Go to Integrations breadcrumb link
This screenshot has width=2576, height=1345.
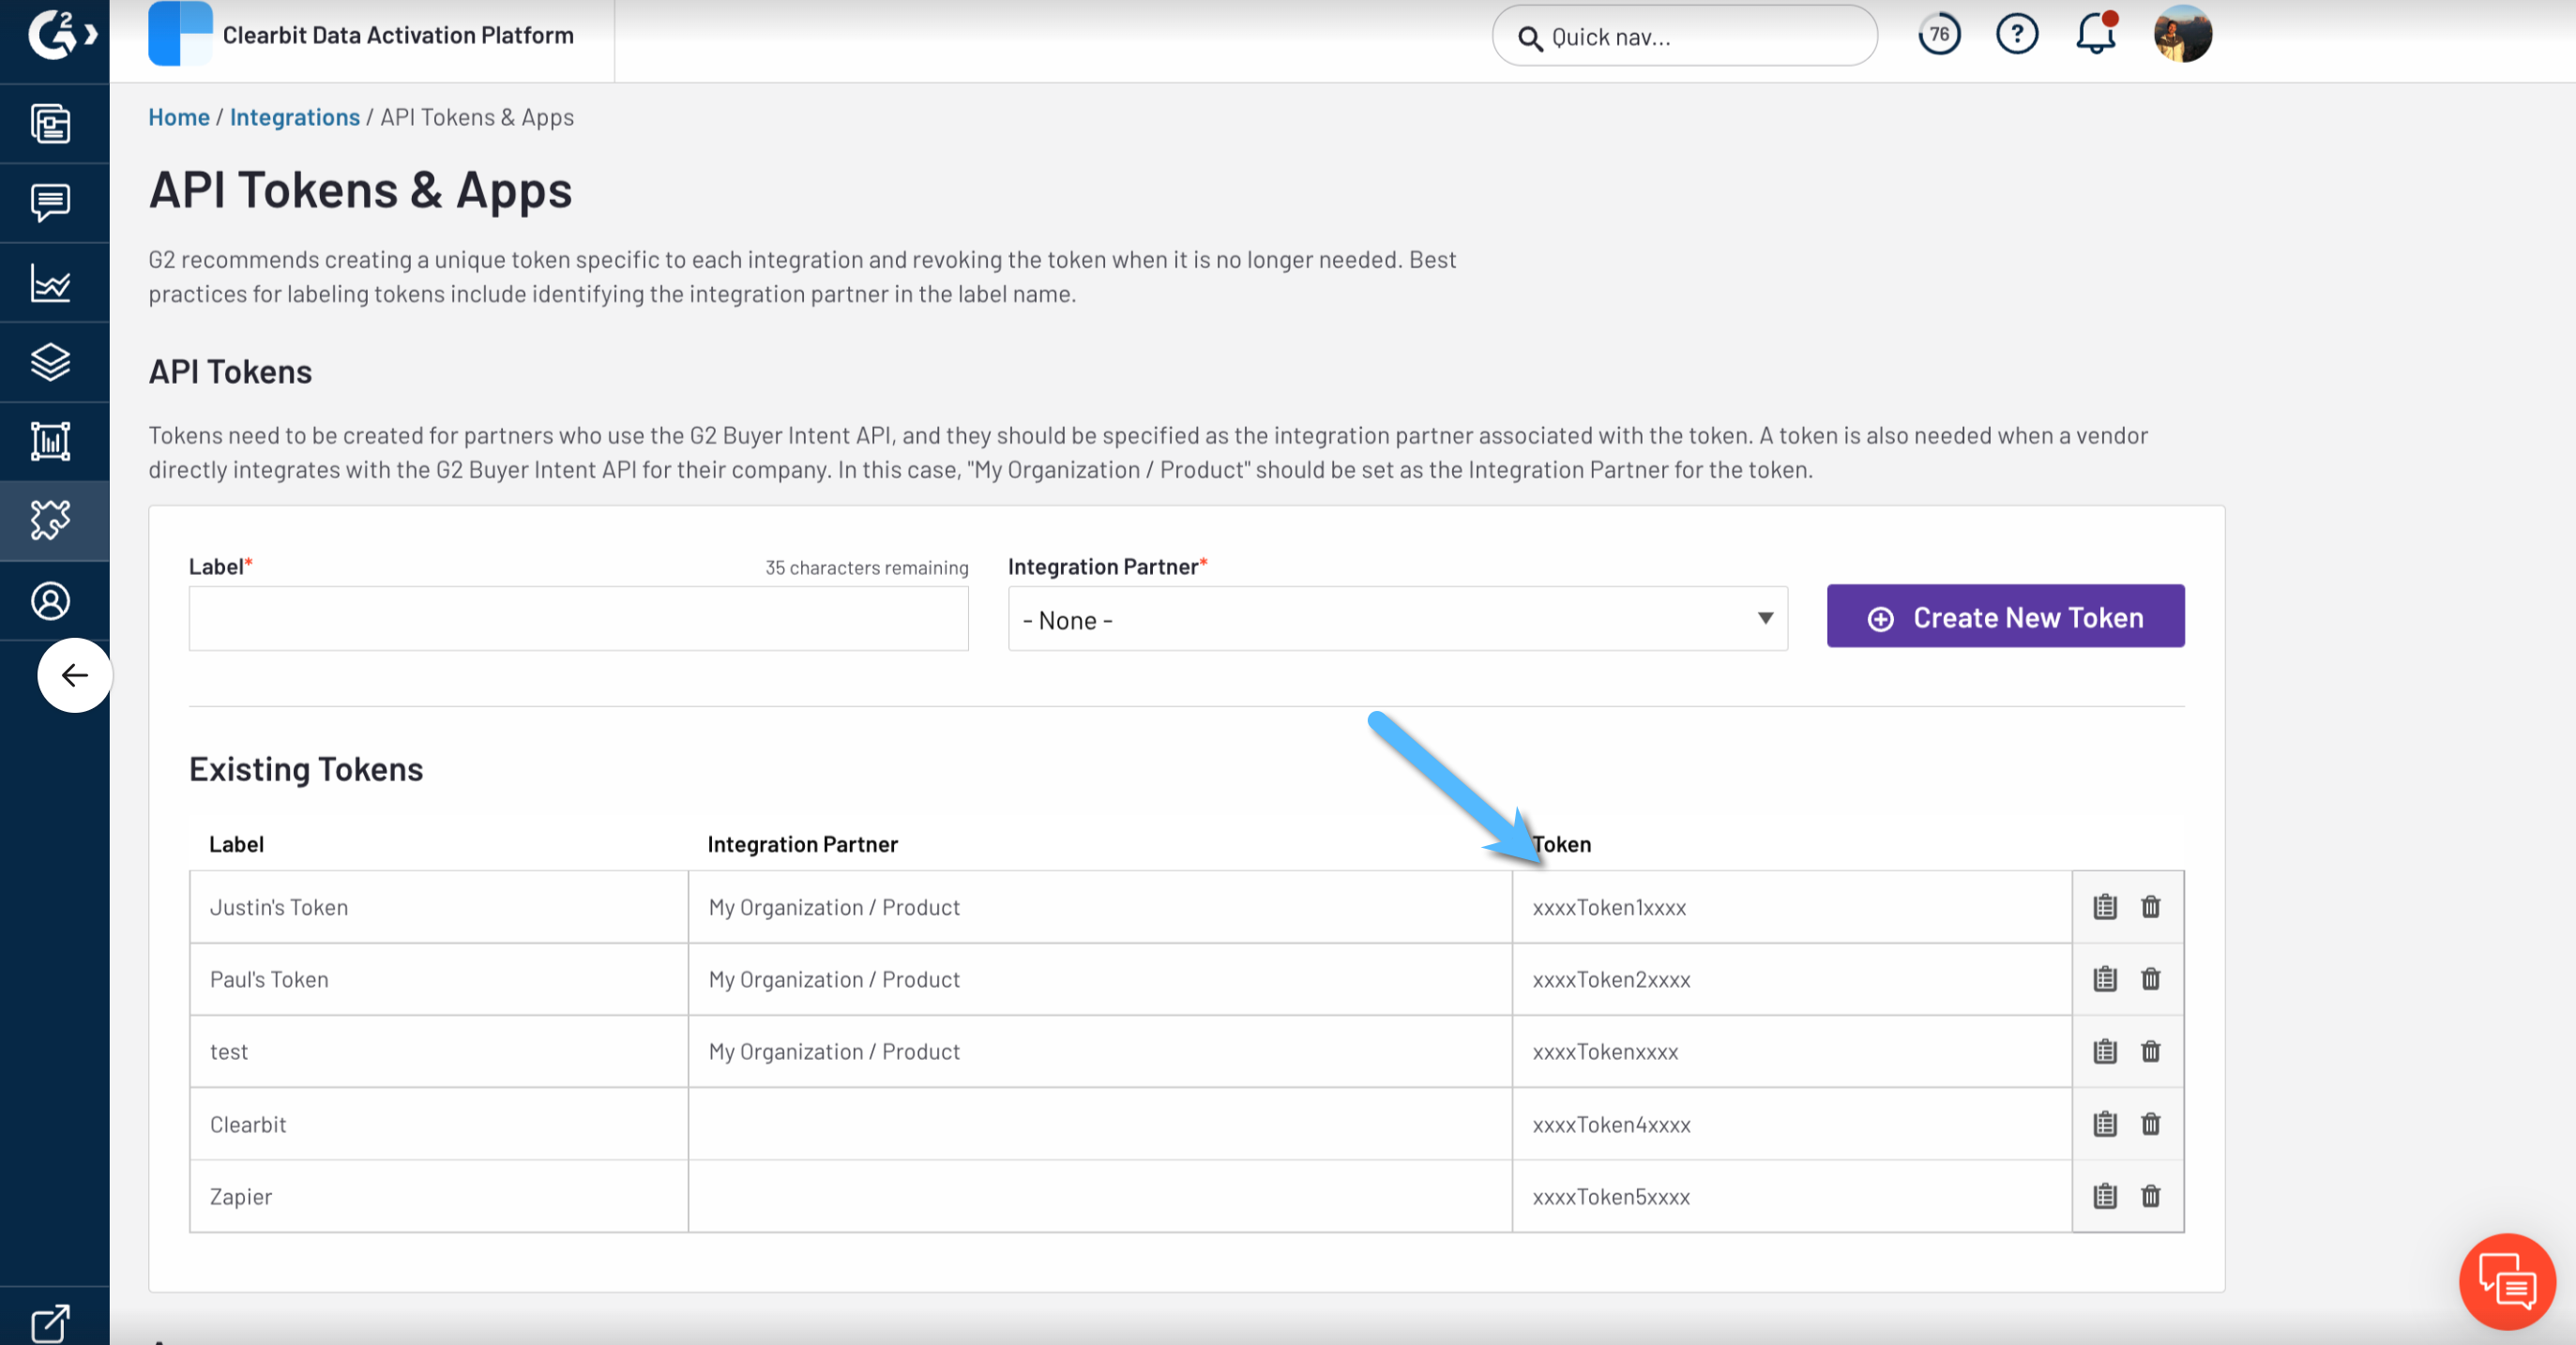tap(295, 117)
